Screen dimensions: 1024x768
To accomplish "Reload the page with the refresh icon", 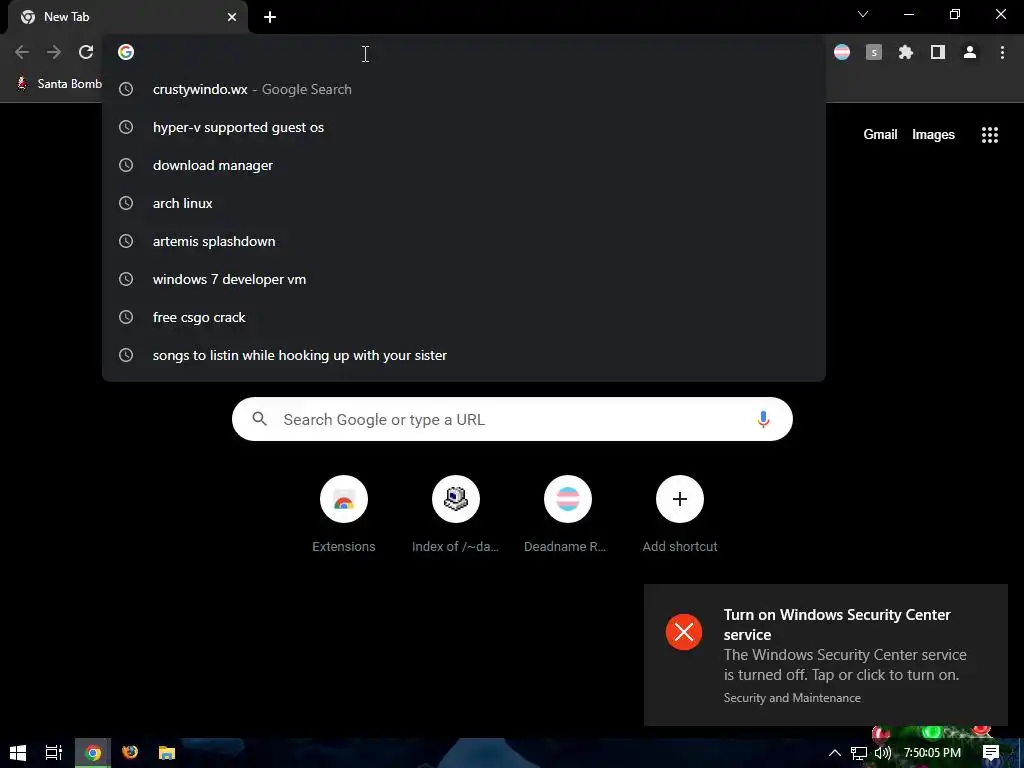I will 86,52.
